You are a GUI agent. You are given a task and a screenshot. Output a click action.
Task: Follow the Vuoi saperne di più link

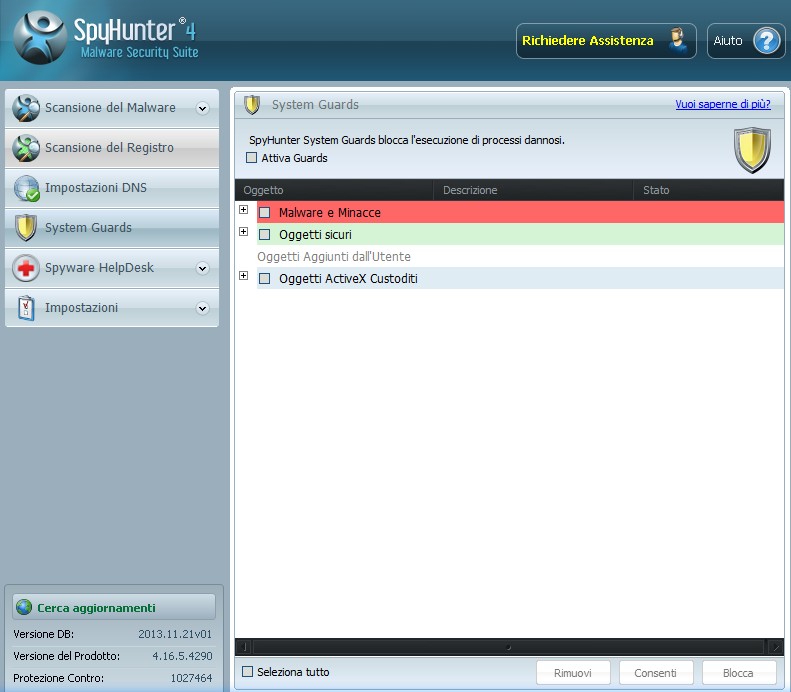[x=723, y=104]
